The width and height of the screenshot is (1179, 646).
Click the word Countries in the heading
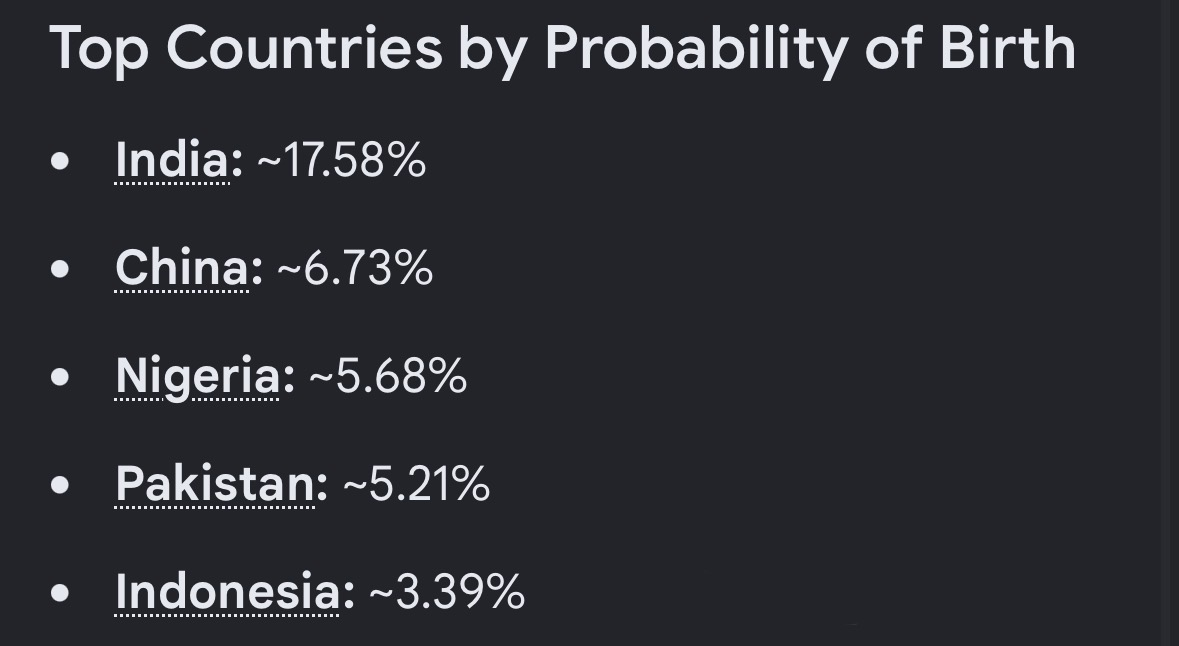click(305, 48)
